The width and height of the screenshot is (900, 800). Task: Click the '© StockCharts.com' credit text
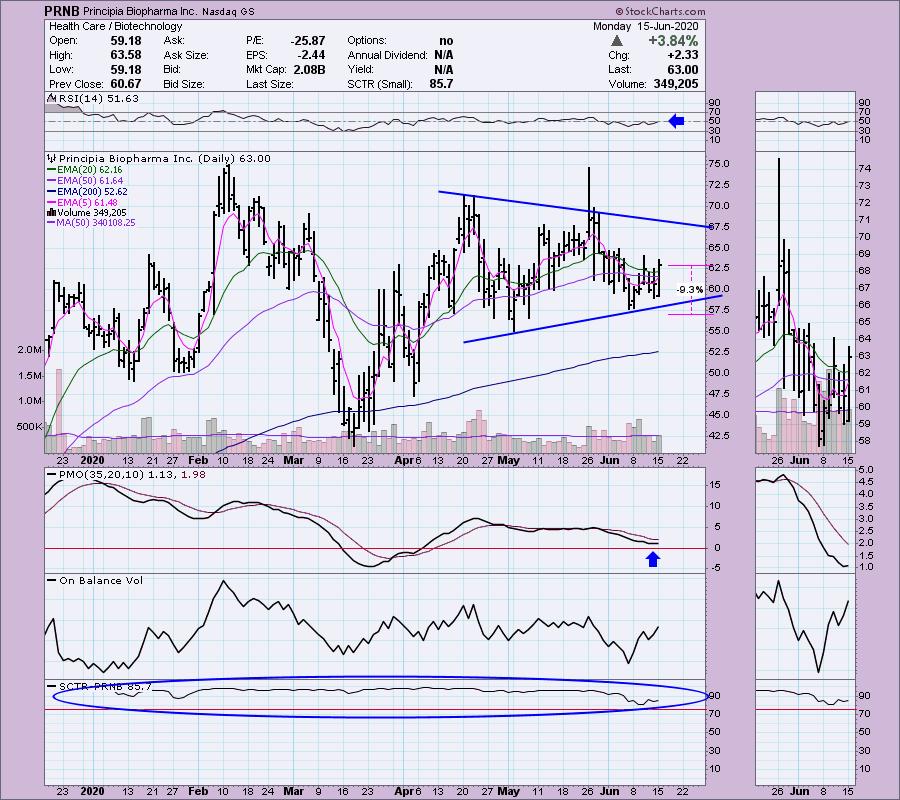pos(660,11)
